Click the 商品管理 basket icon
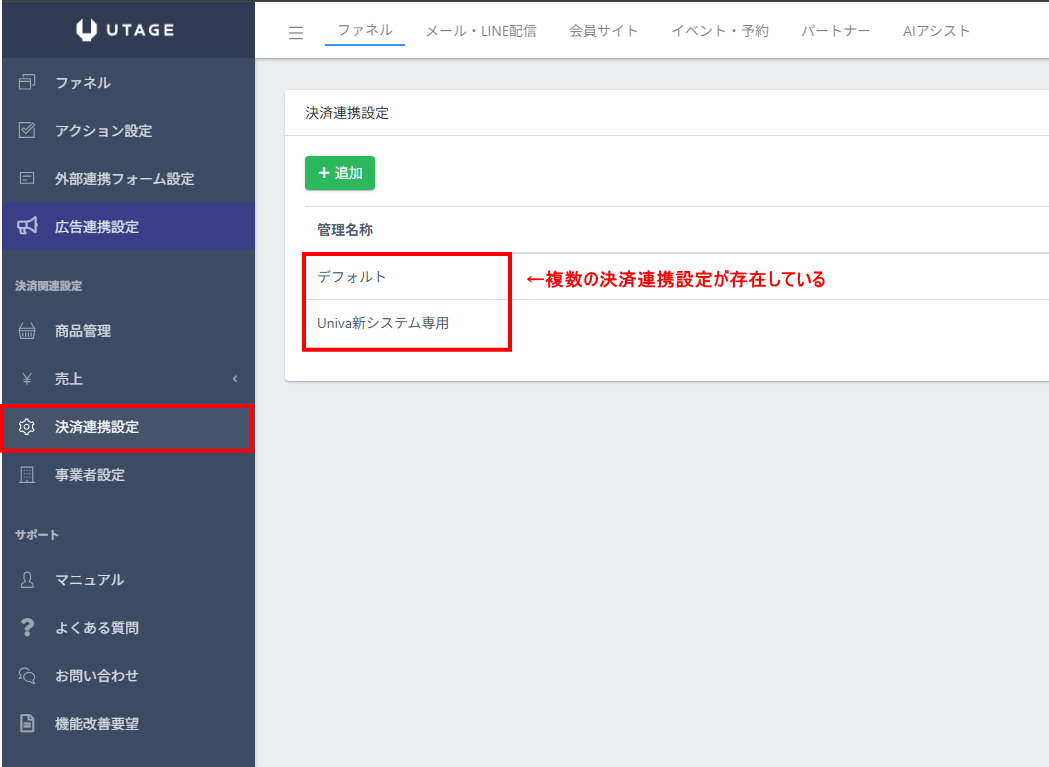1049x767 pixels. [x=28, y=331]
